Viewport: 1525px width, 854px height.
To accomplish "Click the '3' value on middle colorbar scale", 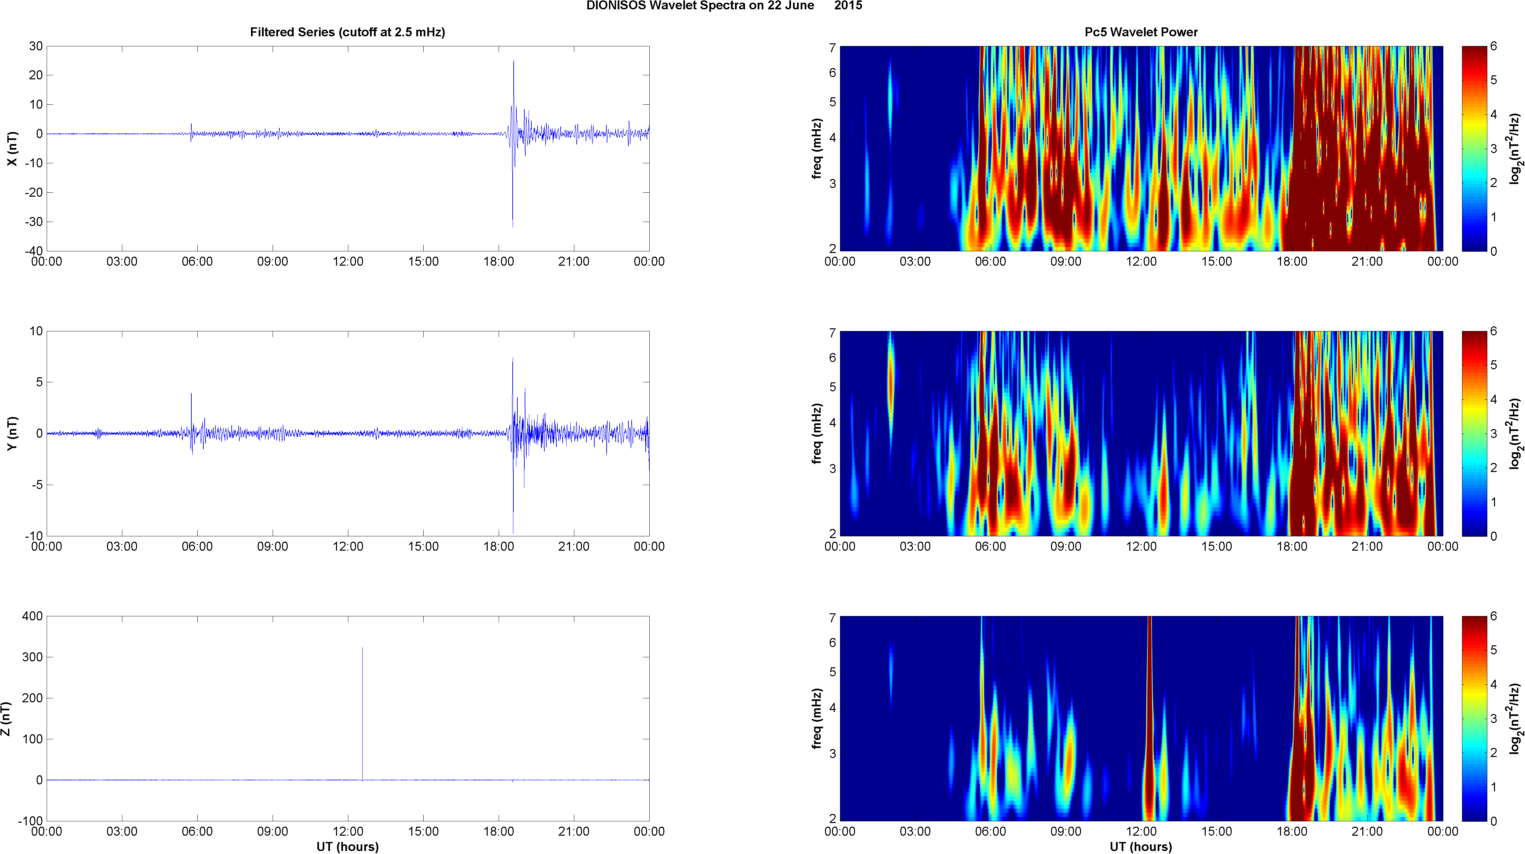I will 1494,433.
